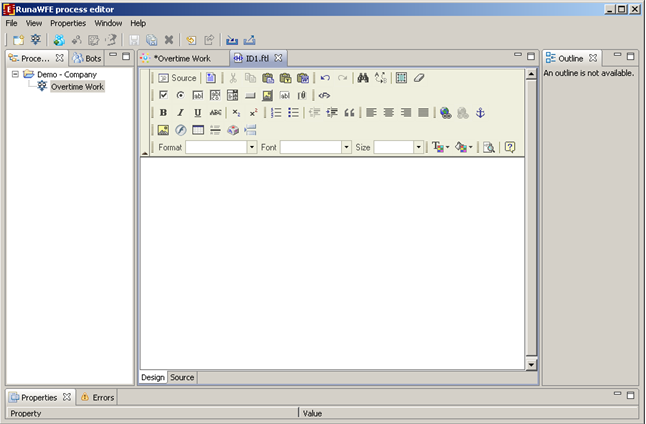Viewport: 646px width, 424px height.
Task: Insert a numbered list
Action: (x=277, y=113)
